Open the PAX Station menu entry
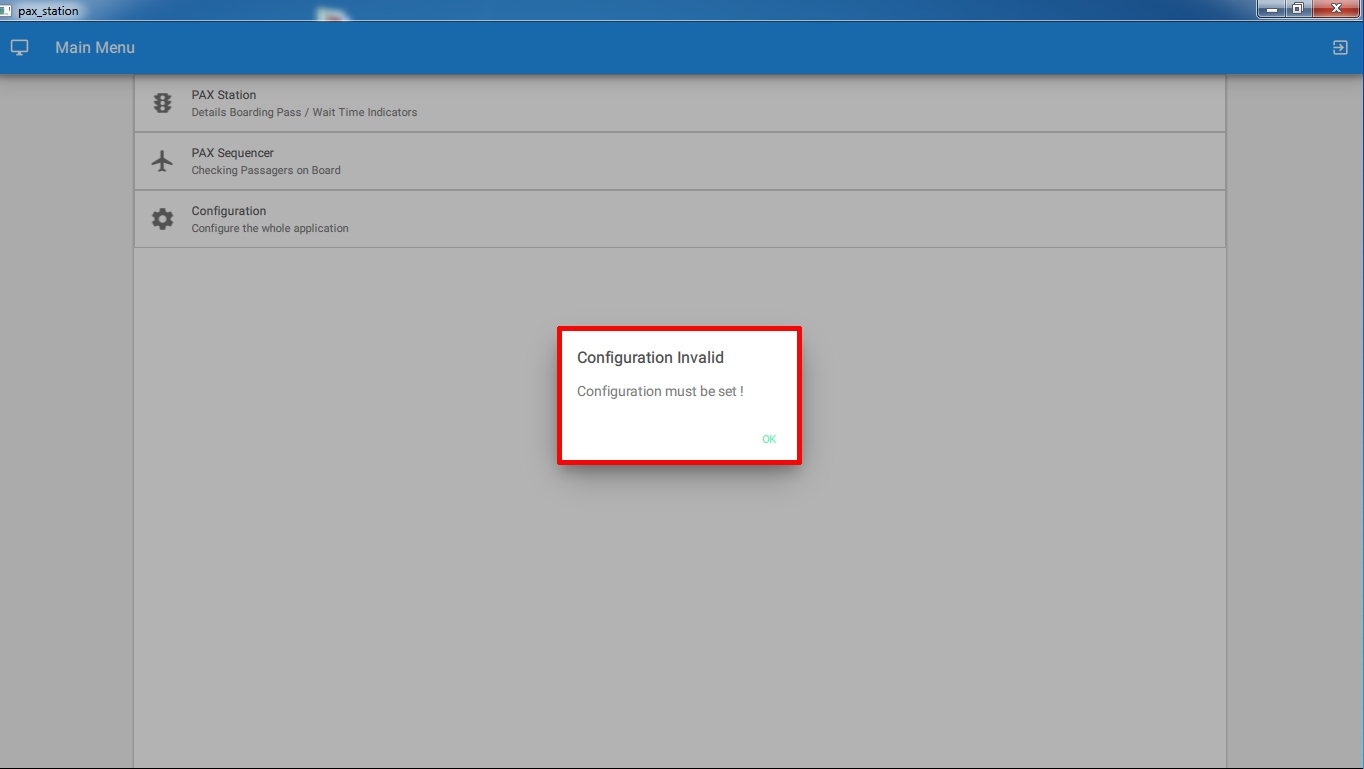 click(679, 103)
